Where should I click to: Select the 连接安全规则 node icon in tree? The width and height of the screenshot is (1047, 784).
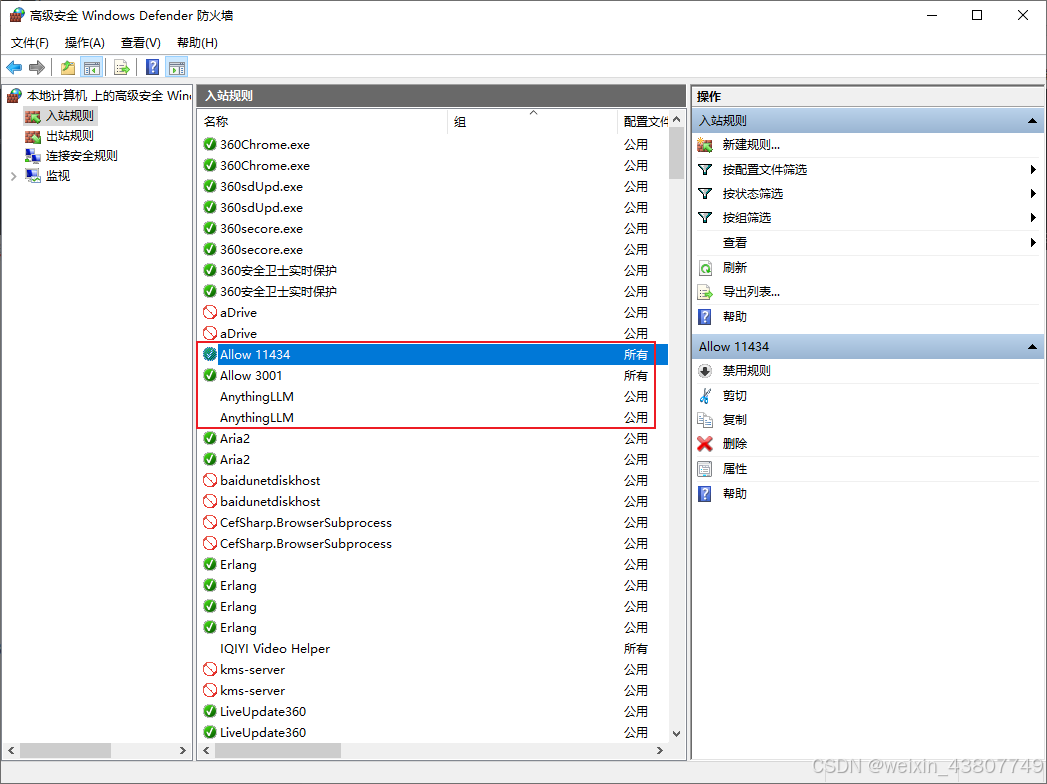tap(33, 156)
